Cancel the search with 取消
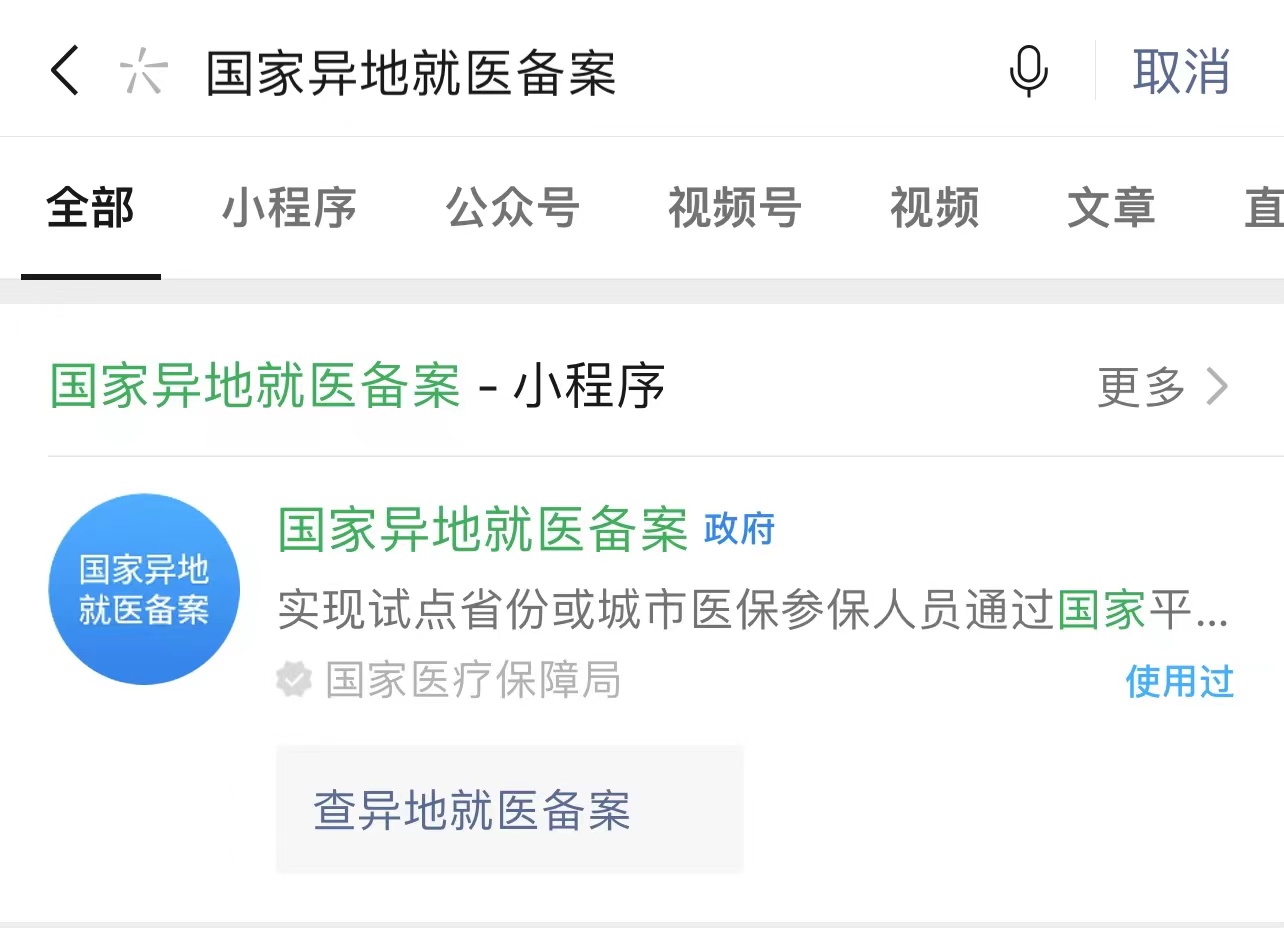 pos(1181,72)
